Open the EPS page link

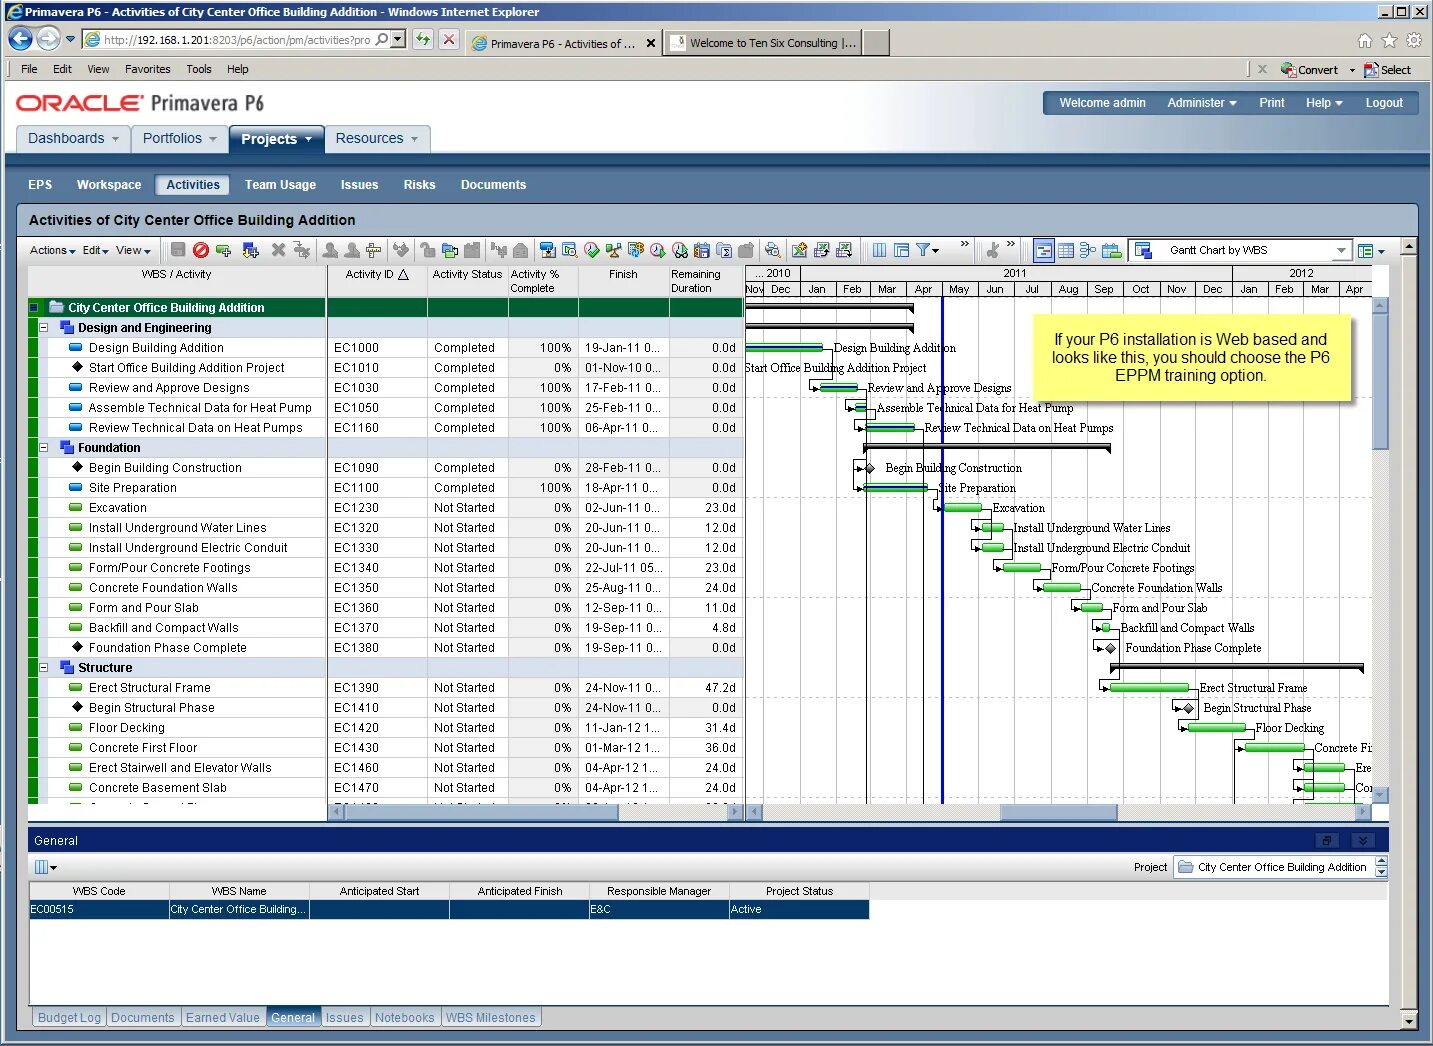coord(40,185)
